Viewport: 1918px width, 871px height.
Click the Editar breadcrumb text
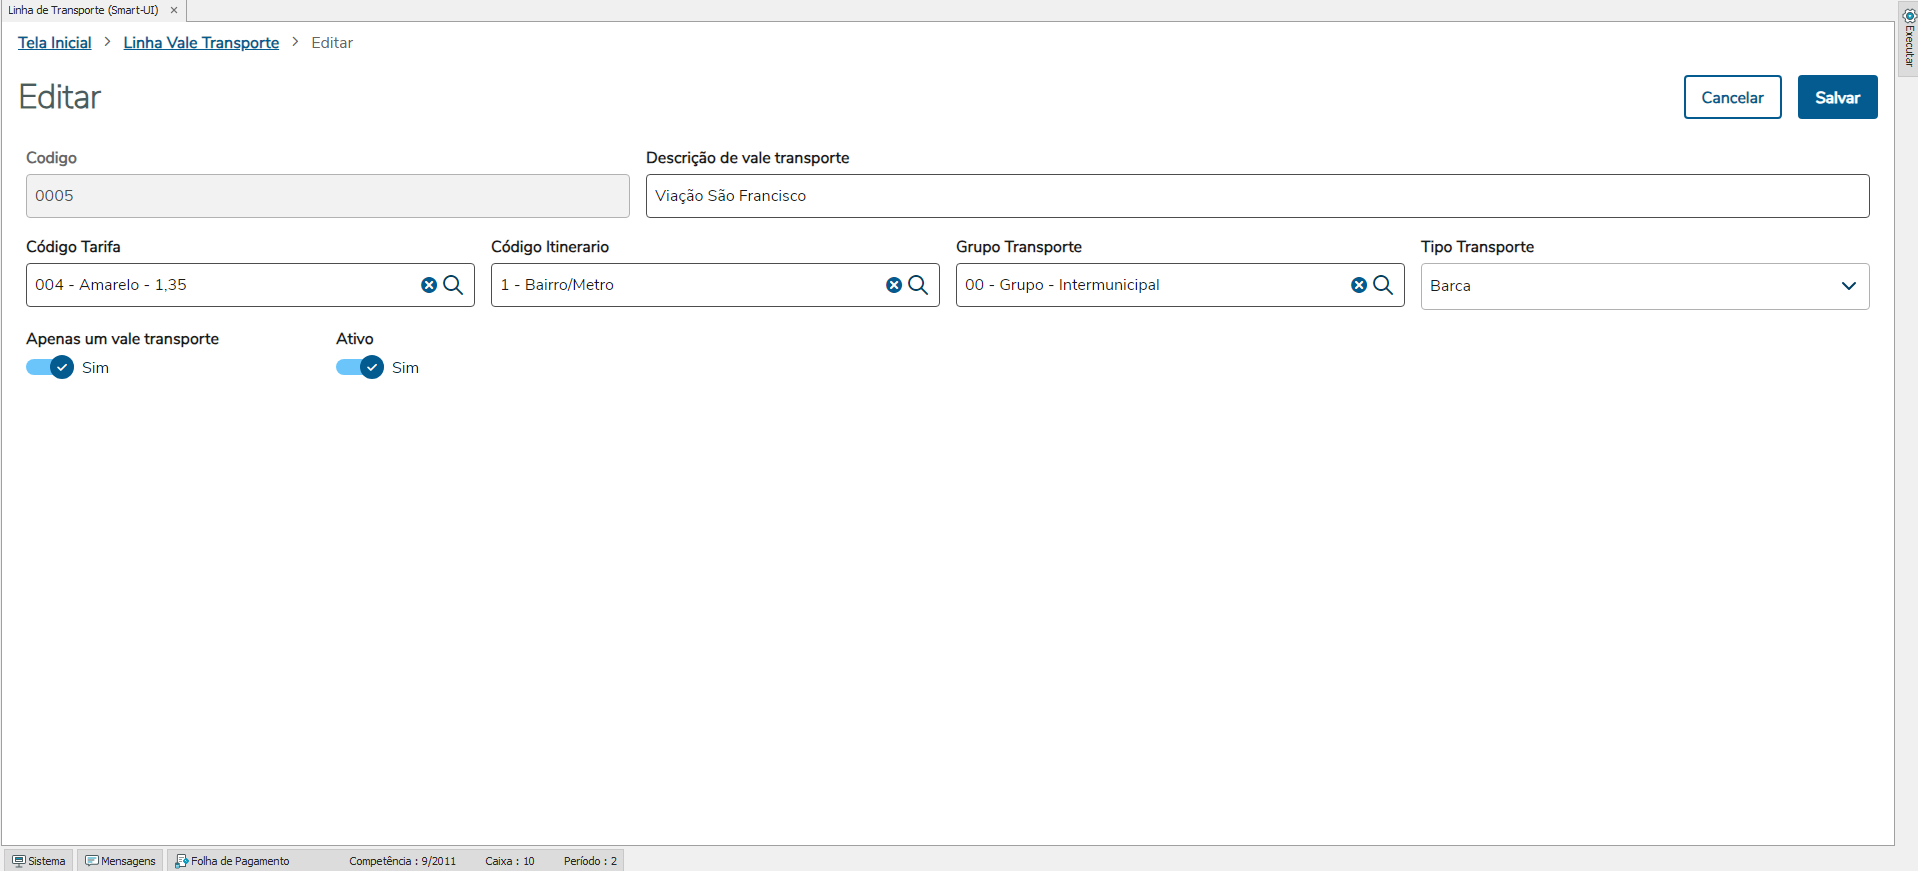coord(332,43)
